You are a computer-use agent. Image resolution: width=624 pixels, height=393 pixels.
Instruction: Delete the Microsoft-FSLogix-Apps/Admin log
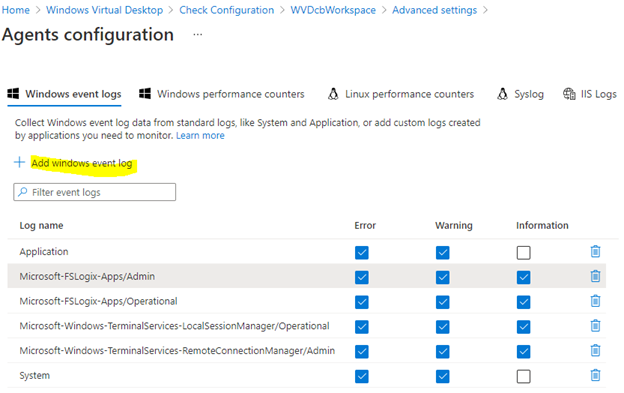pyautogui.click(x=595, y=276)
